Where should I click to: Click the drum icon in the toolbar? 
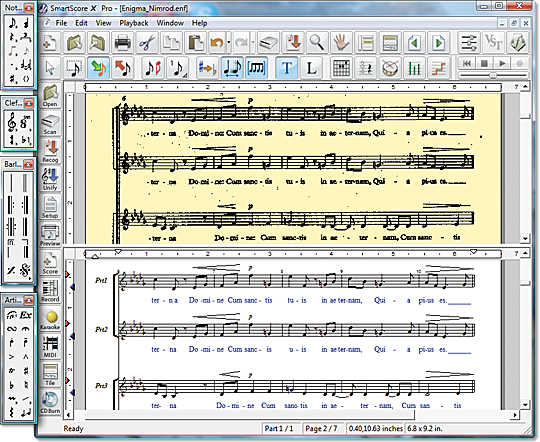[x=391, y=68]
